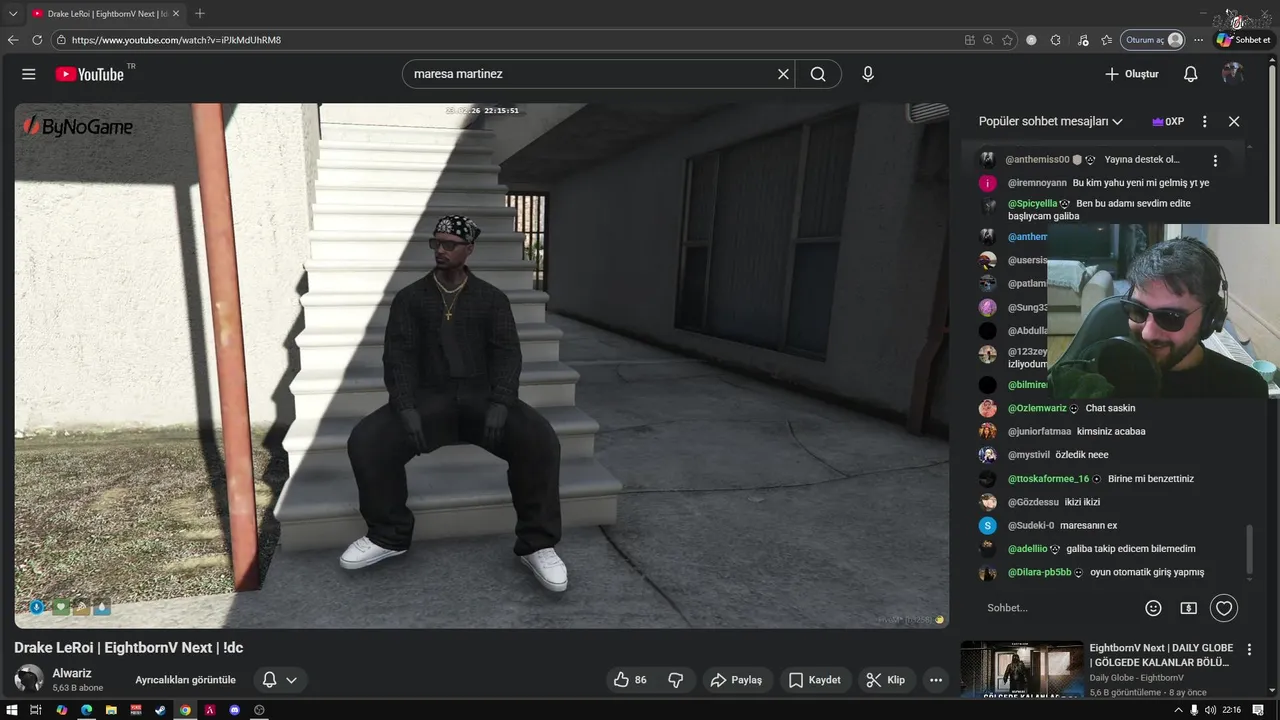Open options for EightbornV Next recommended video
Screen dimensions: 1280x720
[1250, 649]
